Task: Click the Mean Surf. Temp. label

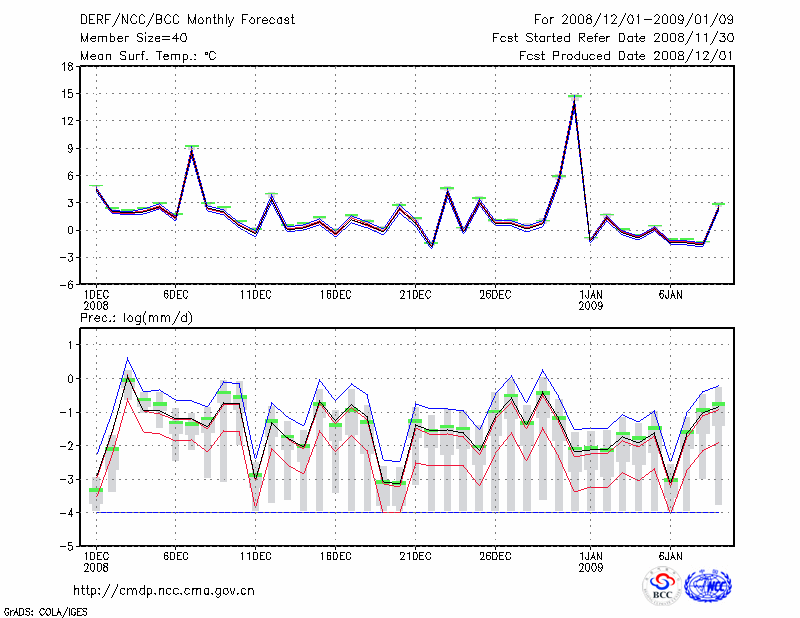Action: click(x=148, y=56)
